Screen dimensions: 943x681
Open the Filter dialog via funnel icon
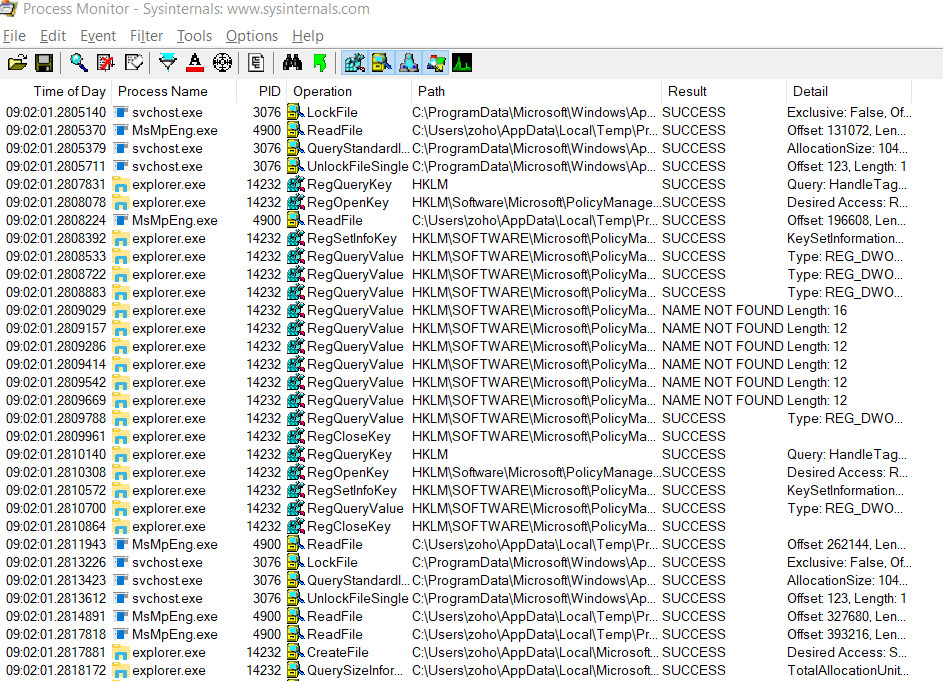pyautogui.click(x=167, y=63)
